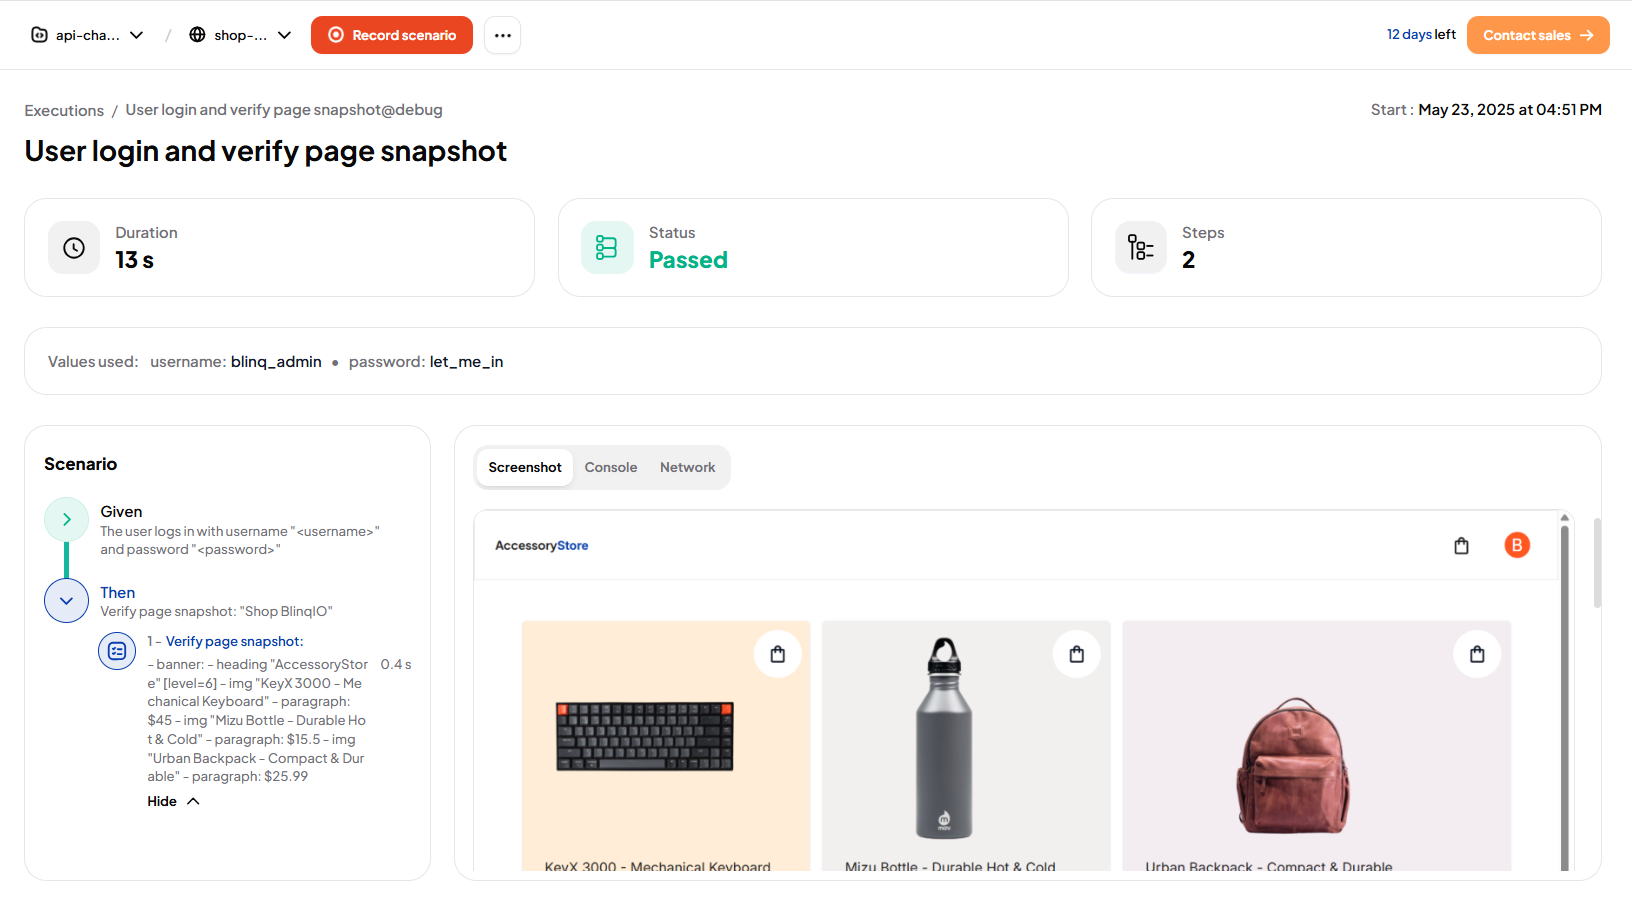Switch to the Network tab
This screenshot has width=1632, height=912.
pos(687,467)
